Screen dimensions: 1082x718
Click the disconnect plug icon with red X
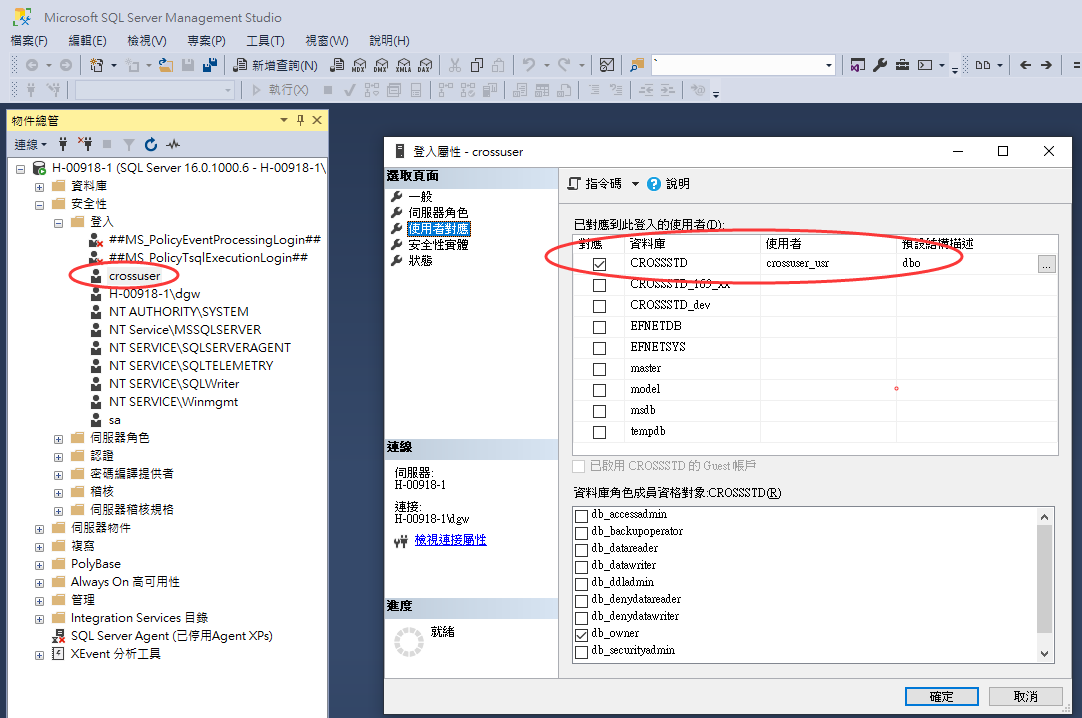(x=86, y=144)
